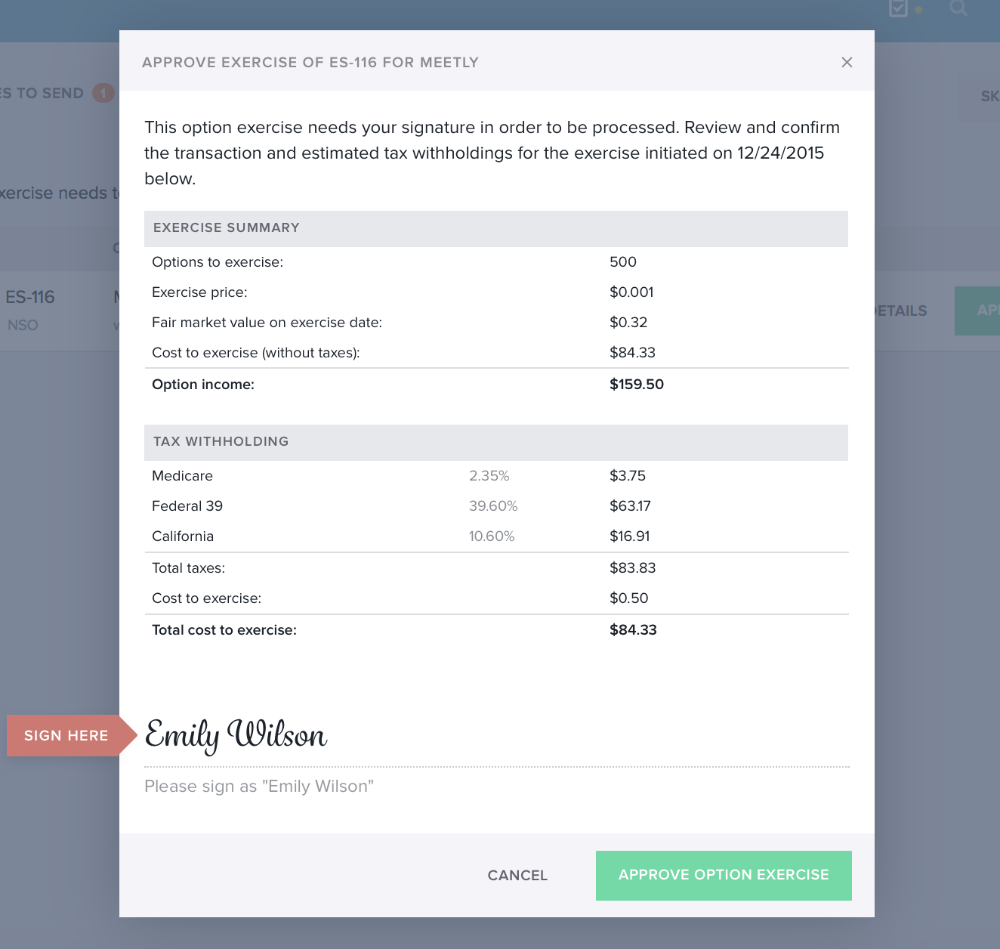Select the ES-116 row behind dialog
Screen dimensions: 1000x949
tap(30, 297)
